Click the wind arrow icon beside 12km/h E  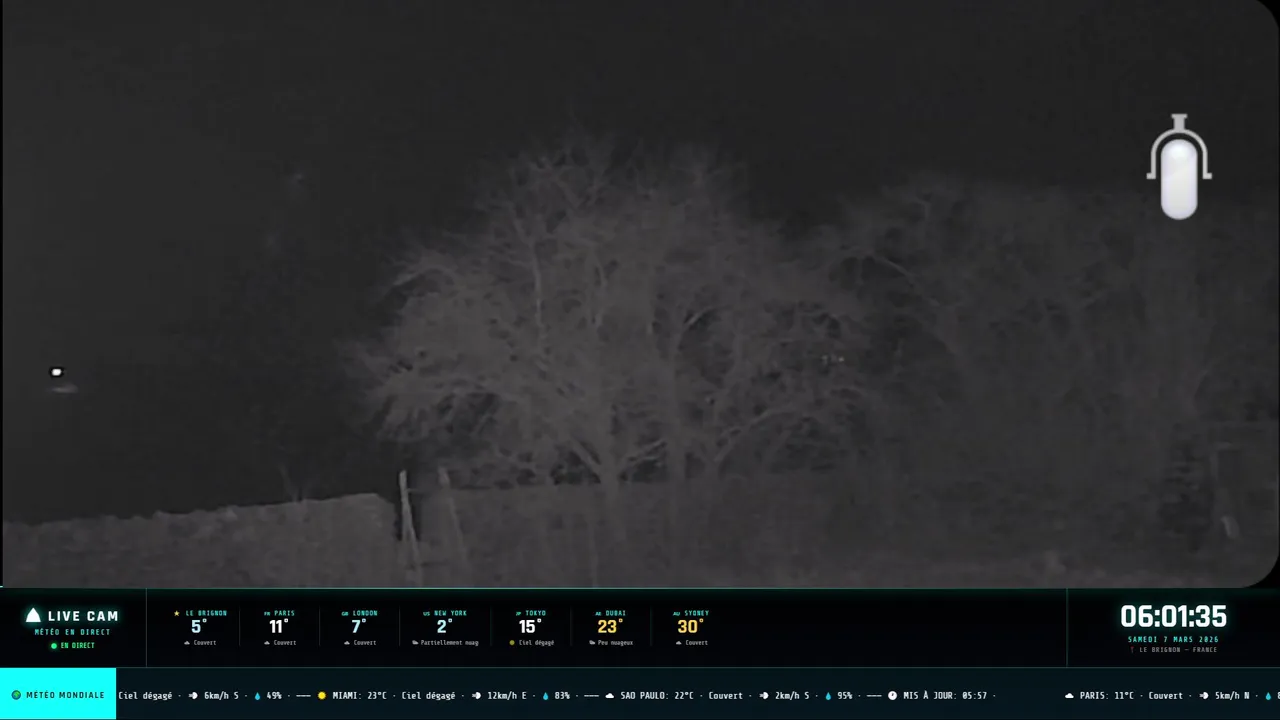[x=476, y=695]
